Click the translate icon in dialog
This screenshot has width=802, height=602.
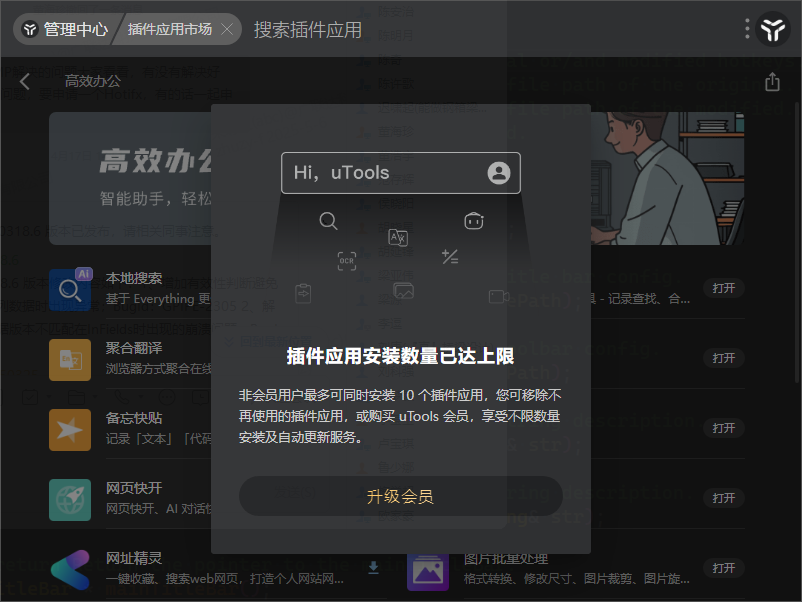point(398,237)
